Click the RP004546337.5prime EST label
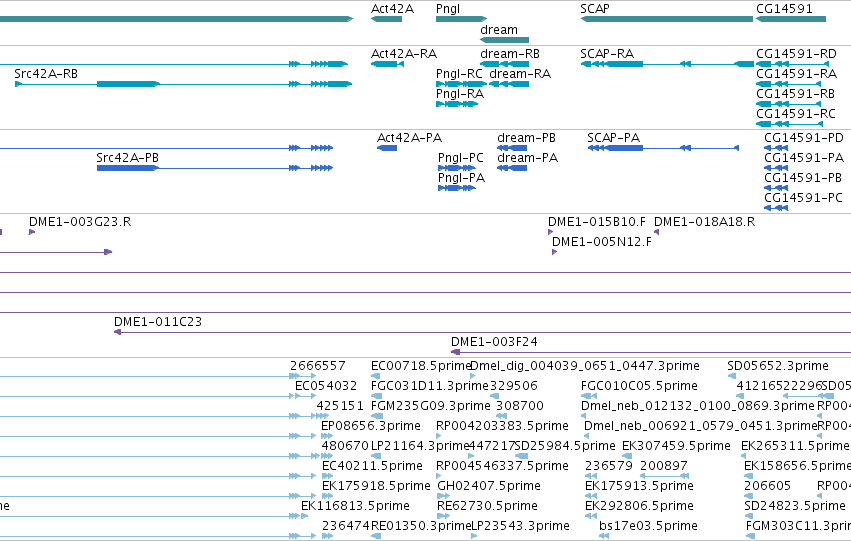Viewport: 851px width, 541px height. pos(502,466)
